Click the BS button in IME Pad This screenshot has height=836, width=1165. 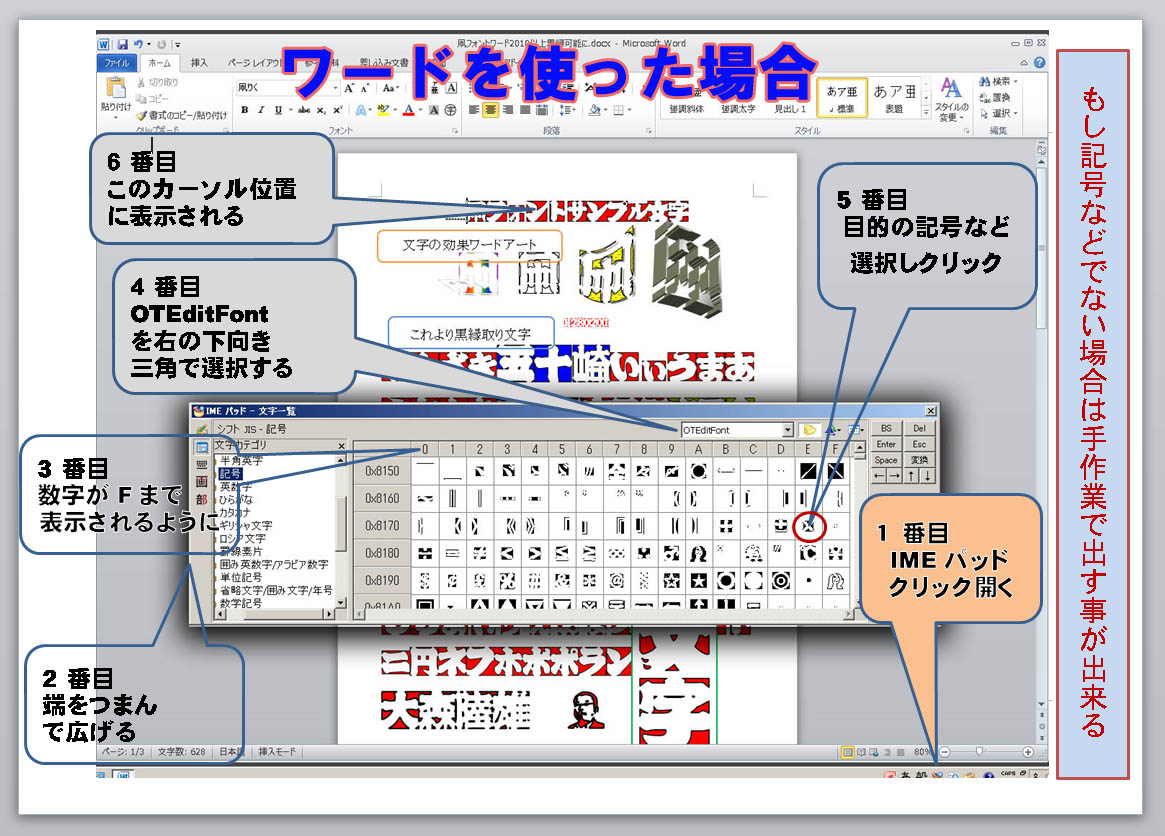(x=886, y=429)
